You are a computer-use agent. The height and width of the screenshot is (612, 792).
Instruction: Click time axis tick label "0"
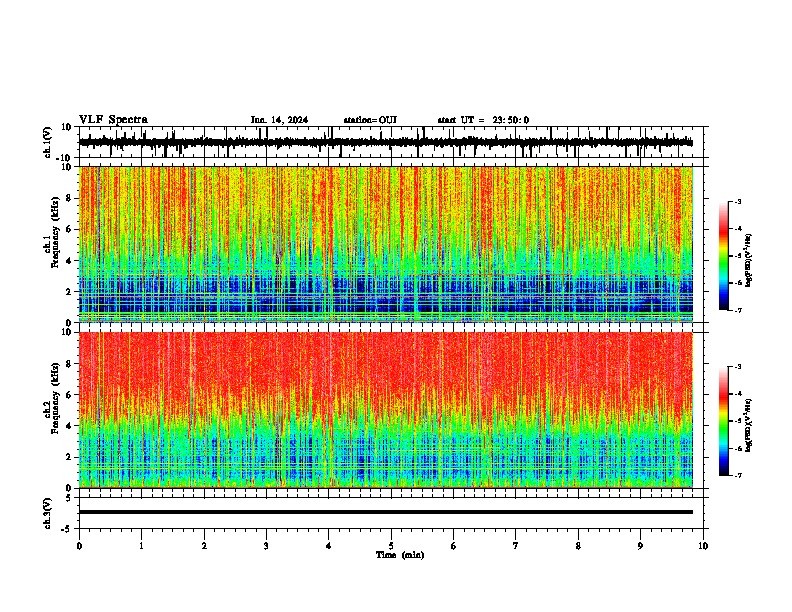(x=79, y=546)
